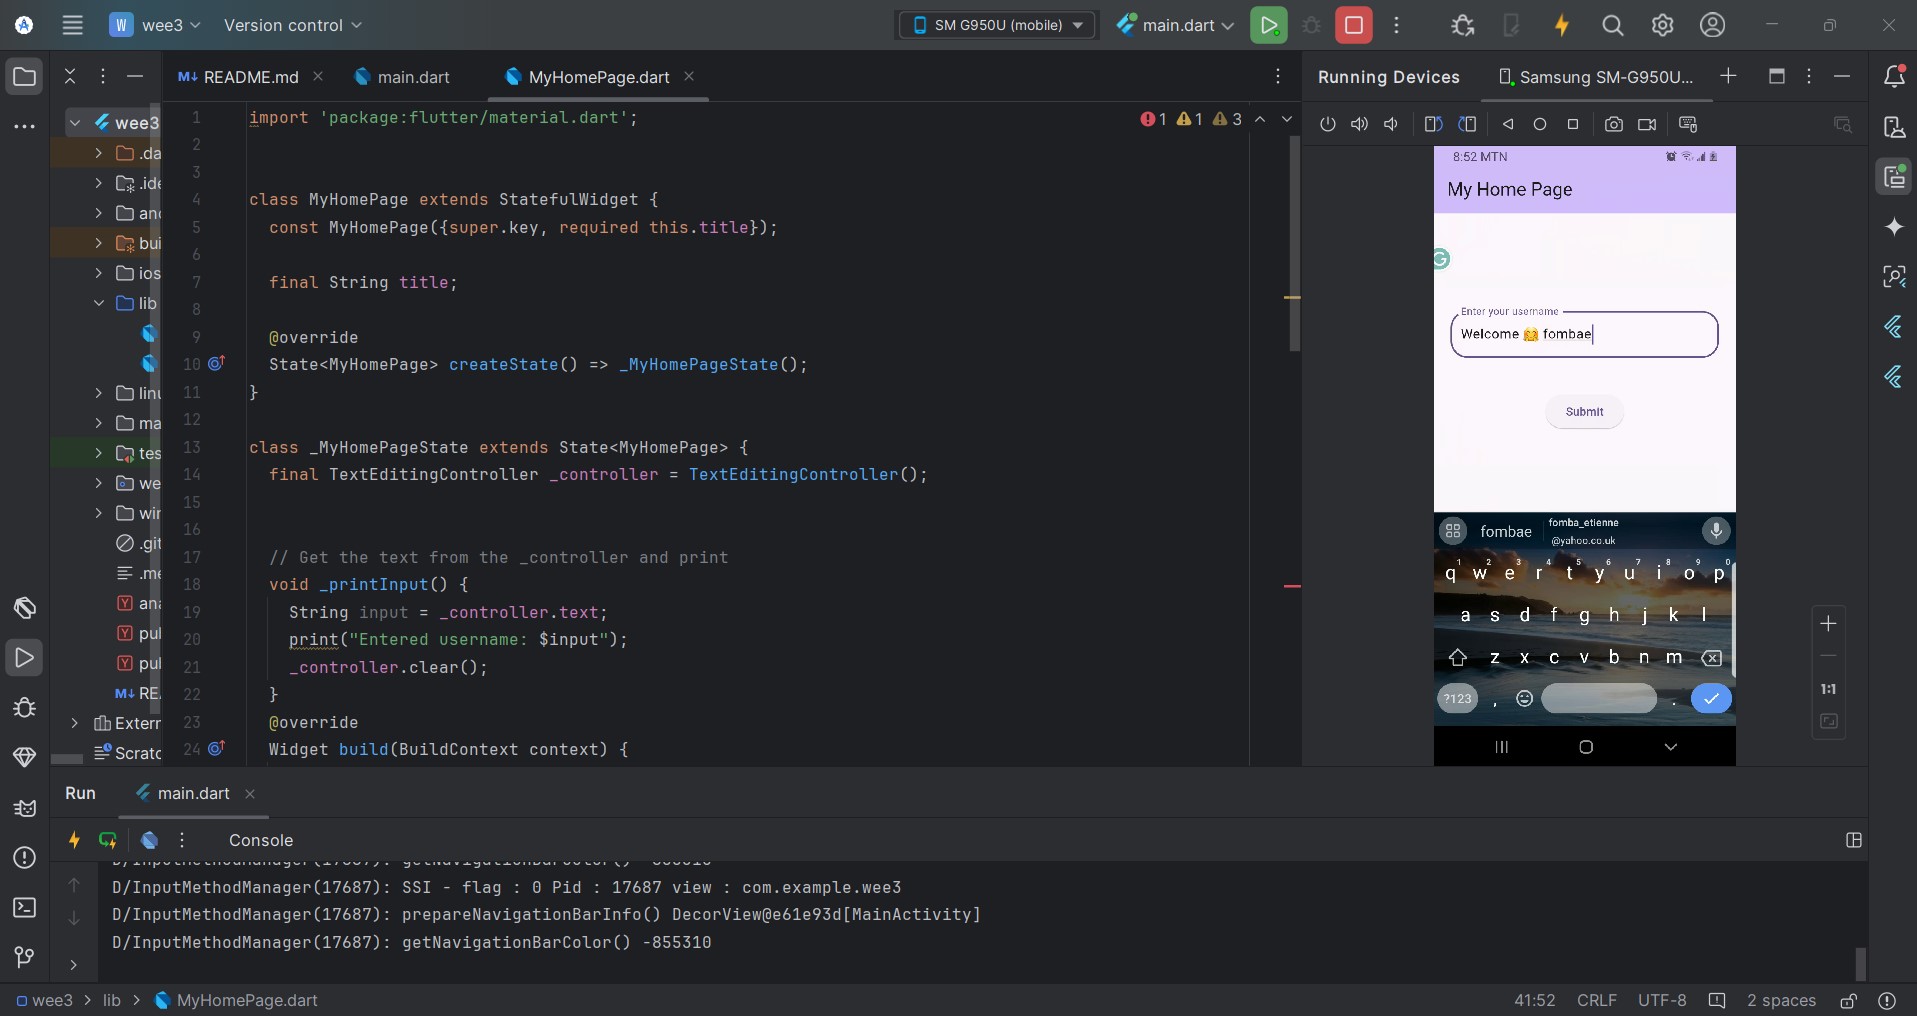The height and width of the screenshot is (1016, 1917).
Task: Expand External Libraries node
Action: [75, 723]
